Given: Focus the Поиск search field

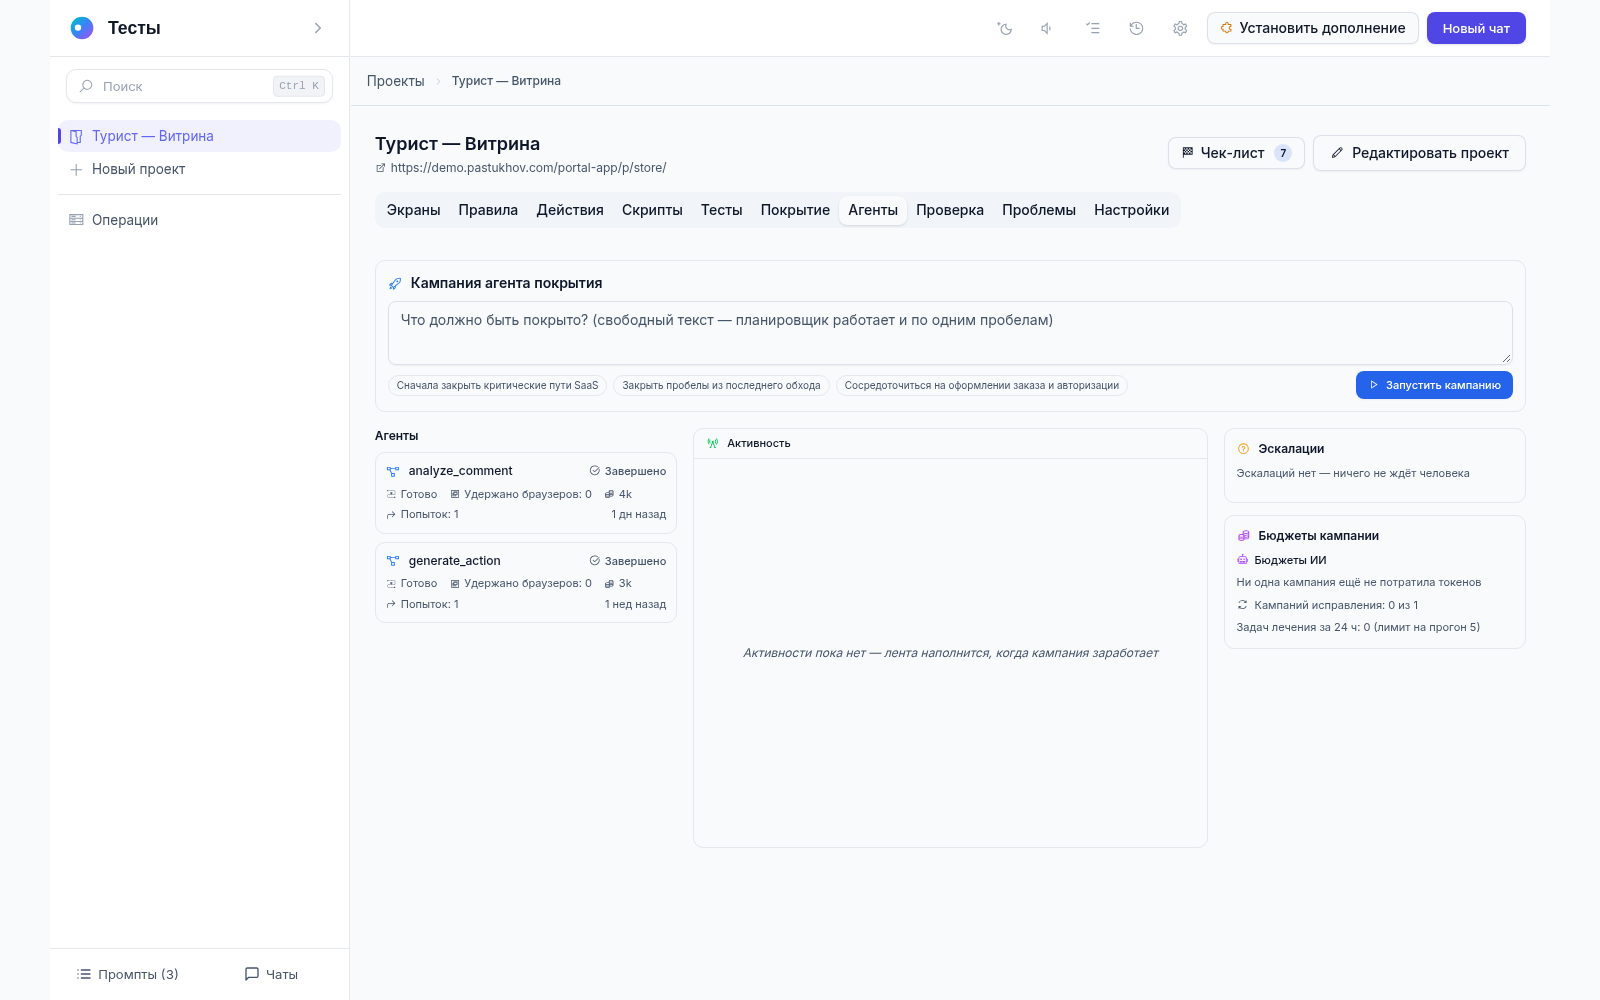Looking at the screenshot, I should [x=199, y=86].
